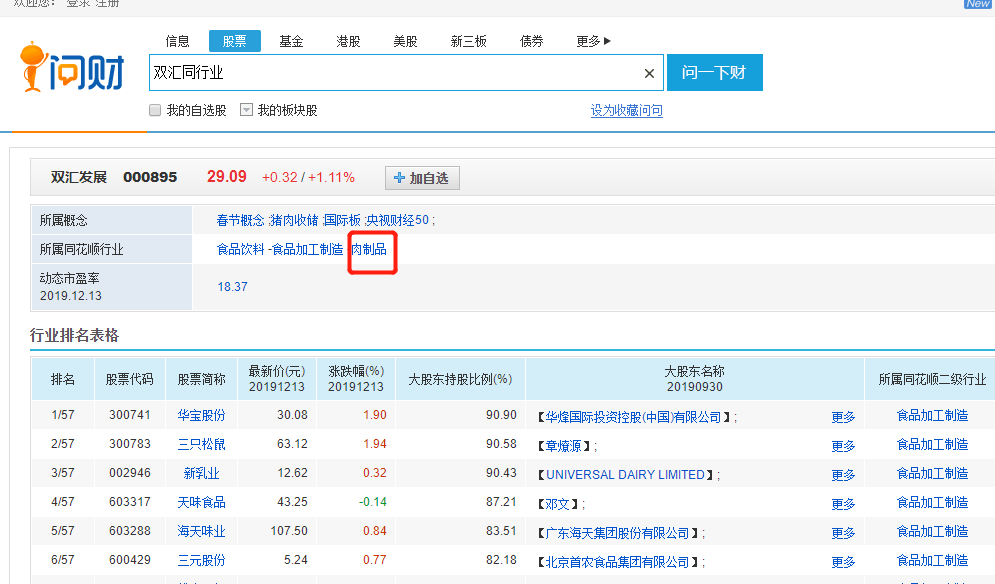995x584 pixels.
Task: Click the 加自选 button
Action: (422, 178)
